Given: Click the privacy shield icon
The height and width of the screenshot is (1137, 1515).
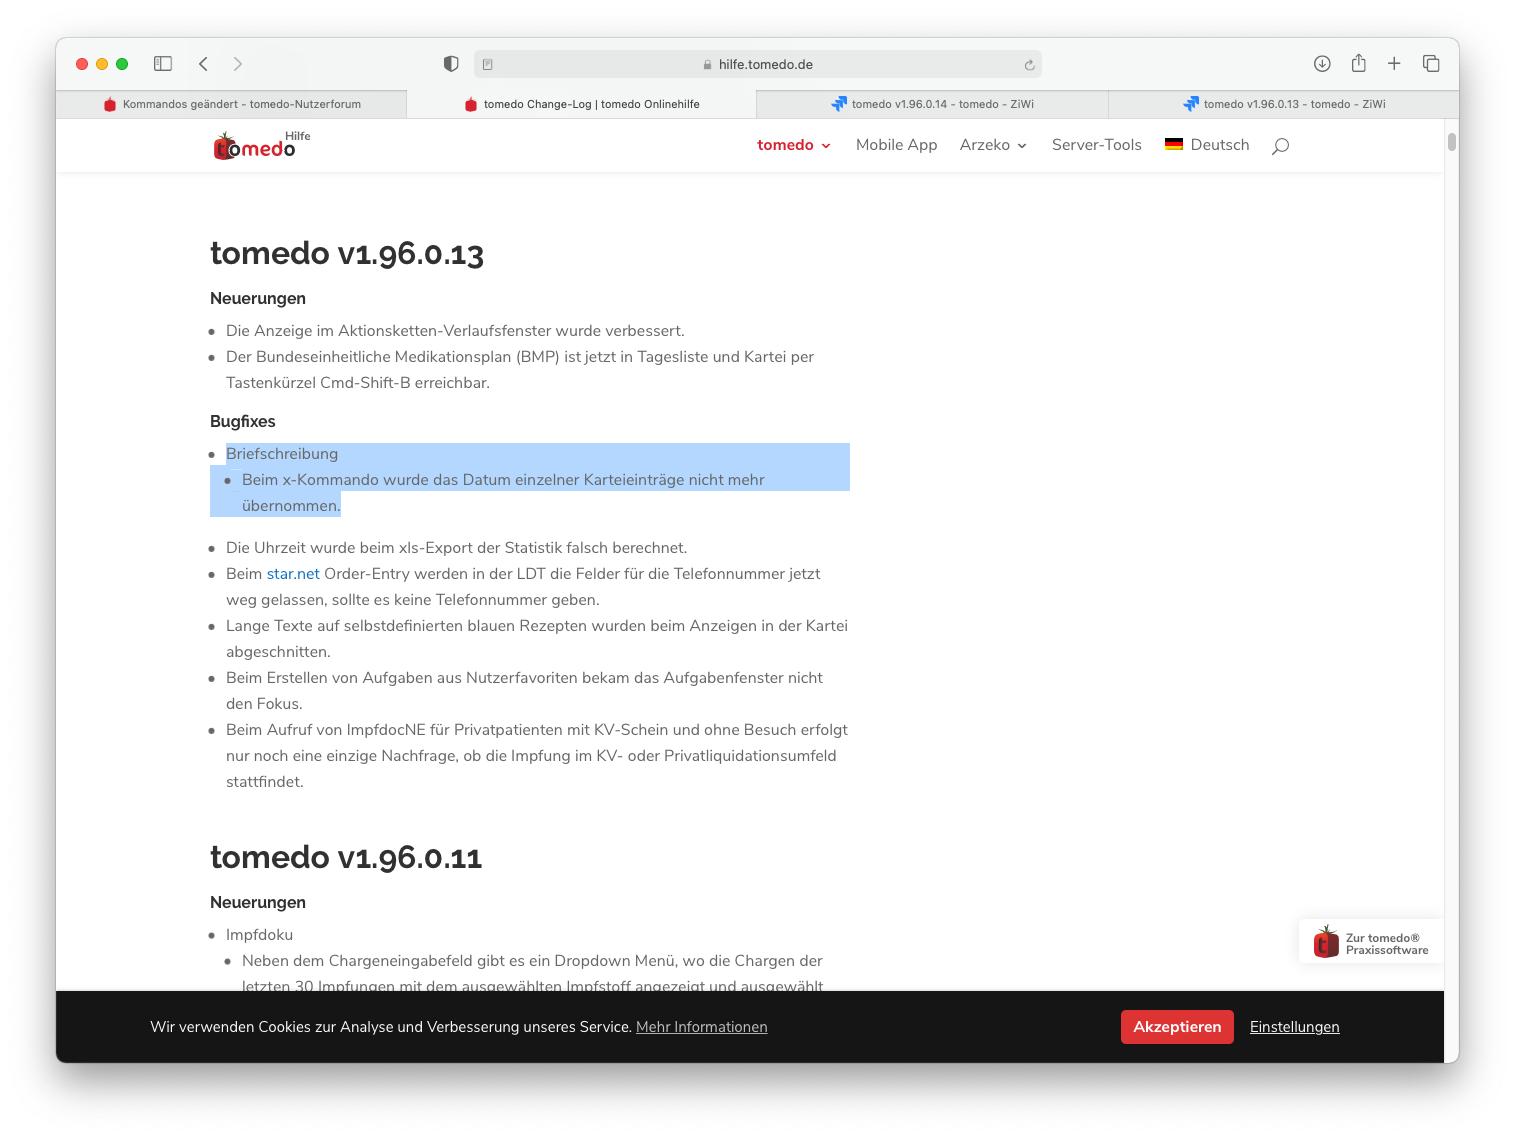Looking at the screenshot, I should pos(451,64).
